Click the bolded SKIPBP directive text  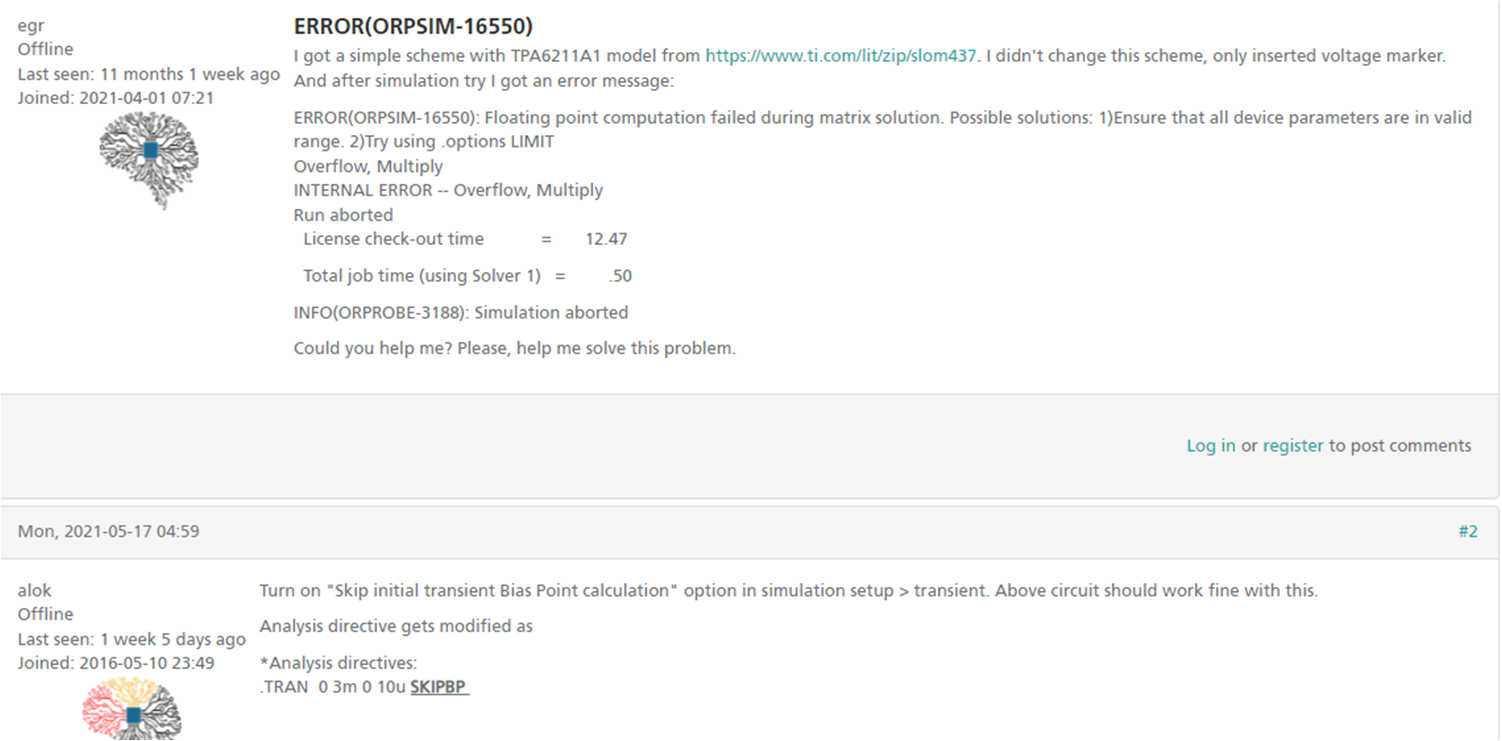(438, 687)
